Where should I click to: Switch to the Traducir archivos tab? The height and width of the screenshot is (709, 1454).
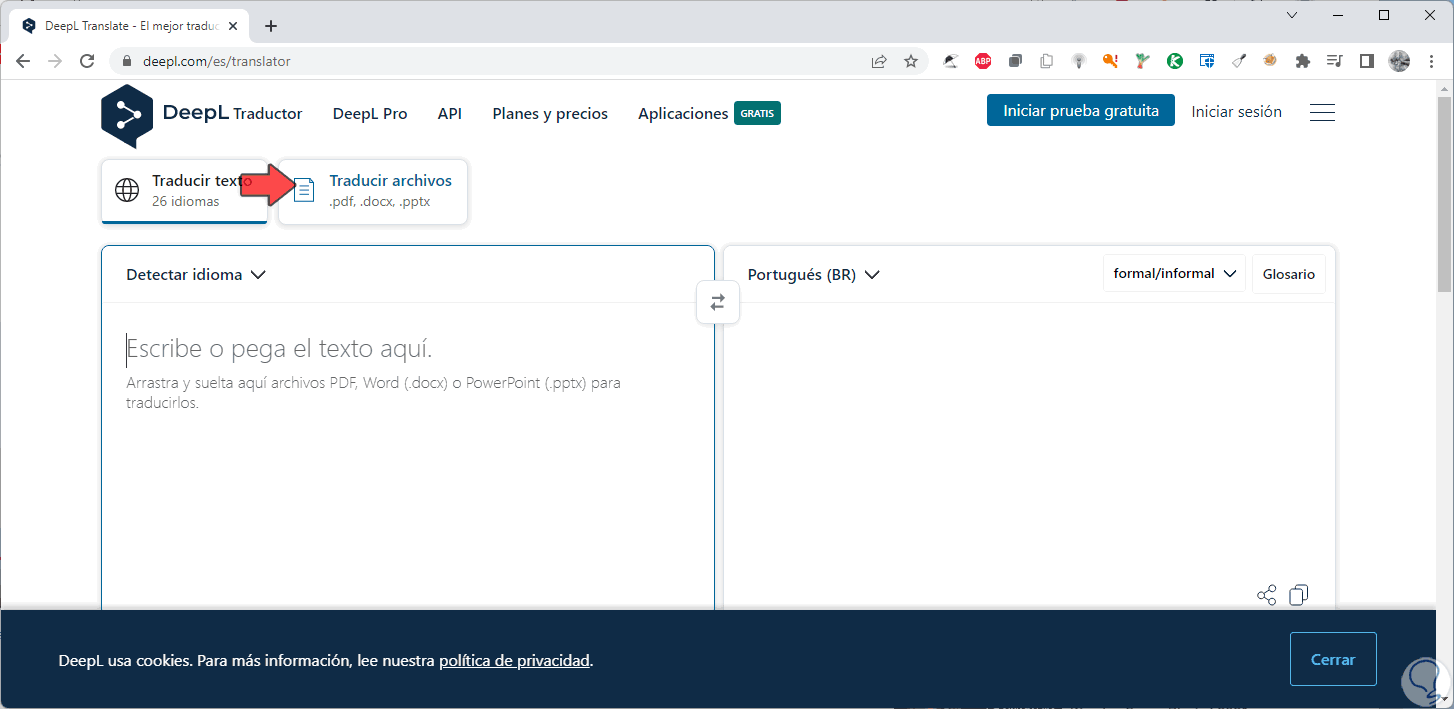373,190
